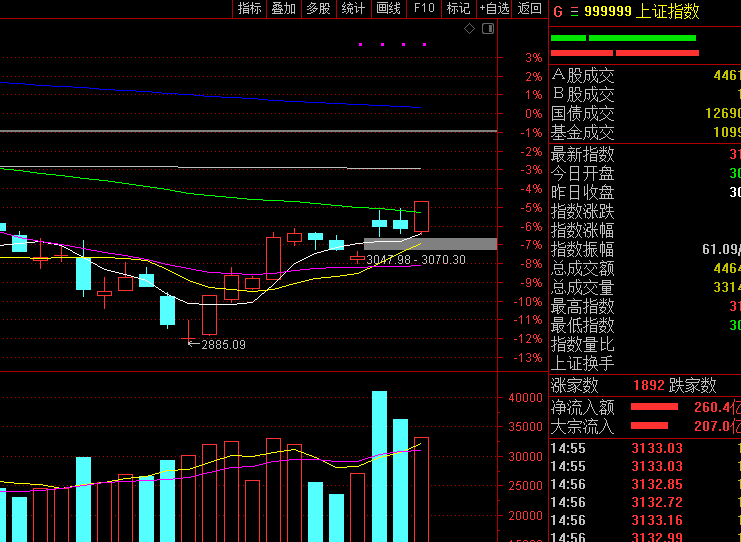The image size is (741, 542).
Task: Click the 返回 back button
Action: [x=529, y=9]
